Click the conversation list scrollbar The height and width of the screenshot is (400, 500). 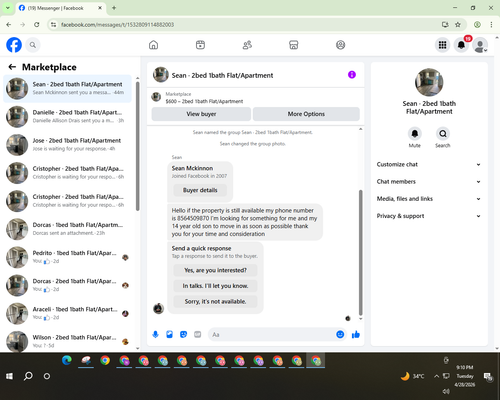click(137, 146)
